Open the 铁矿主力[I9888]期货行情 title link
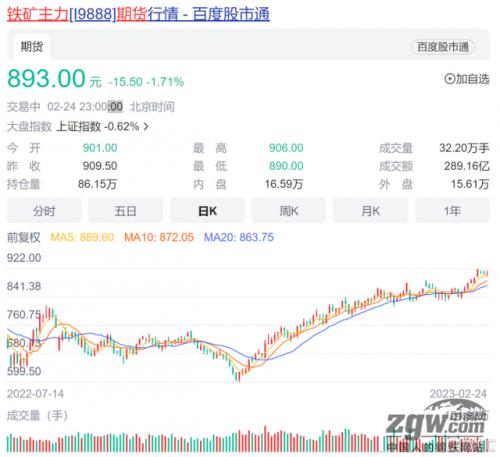This screenshot has width=500, height=457. (138, 15)
